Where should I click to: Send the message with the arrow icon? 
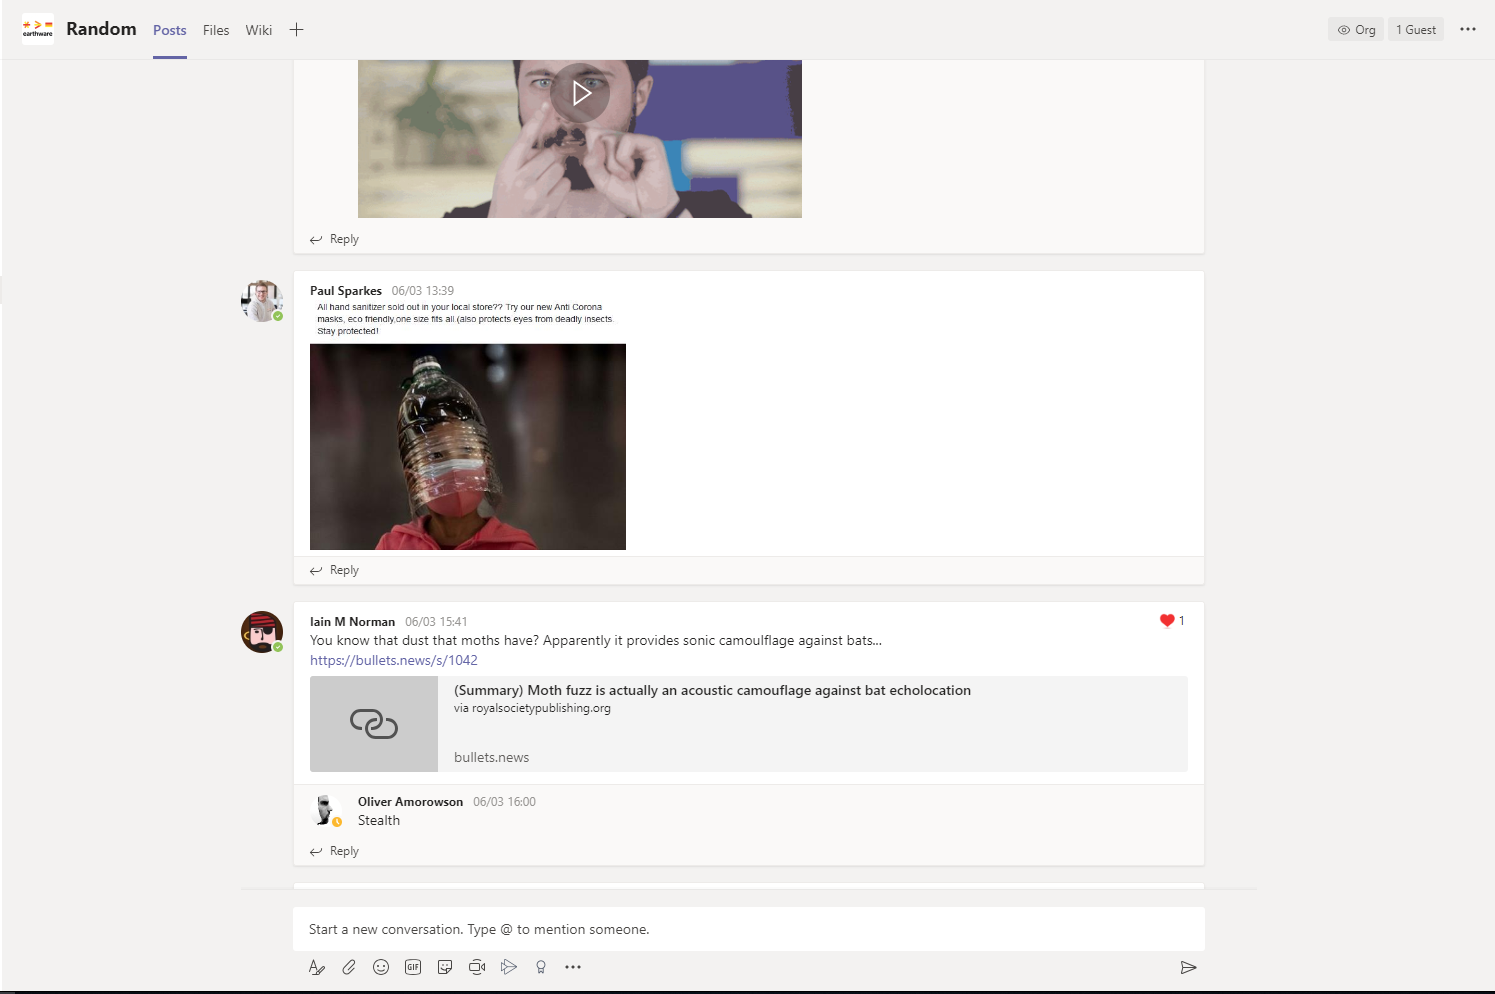(1188, 967)
